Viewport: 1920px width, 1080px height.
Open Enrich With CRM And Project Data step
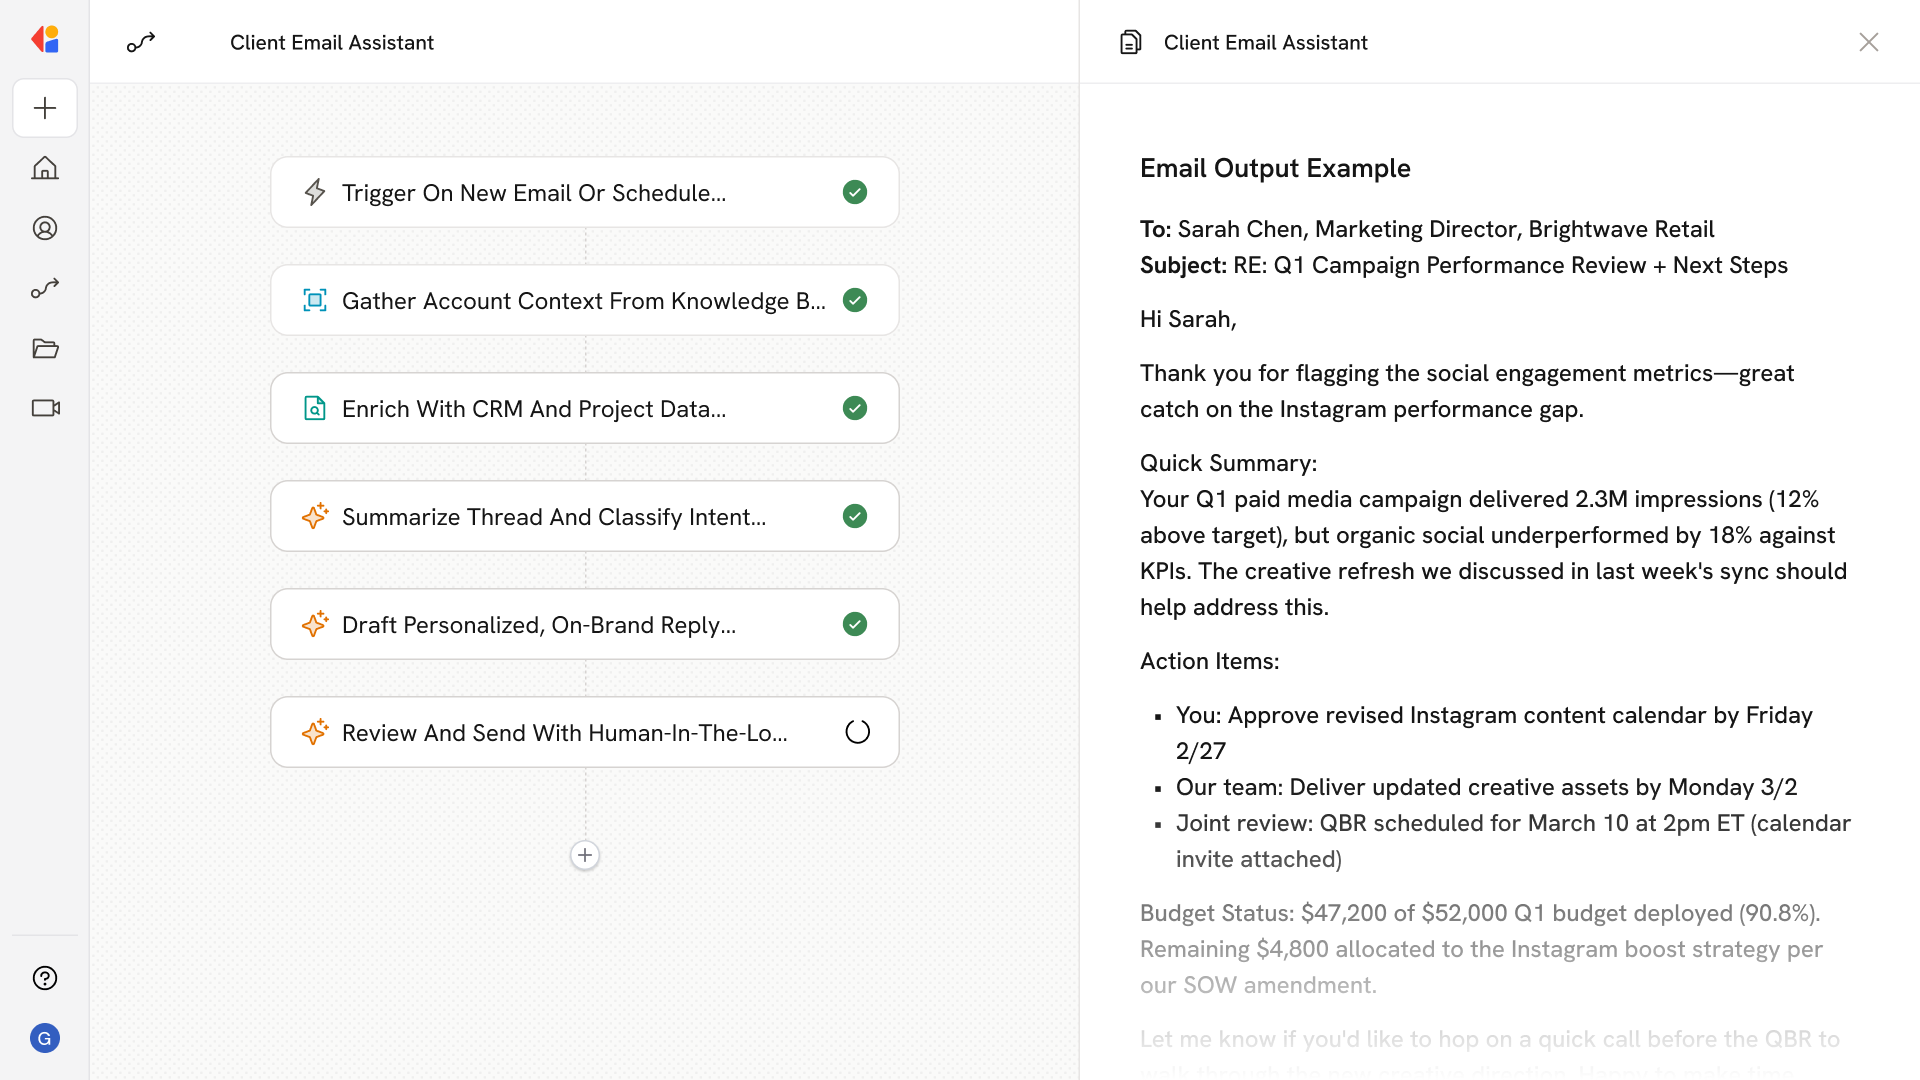pyautogui.click(x=534, y=408)
